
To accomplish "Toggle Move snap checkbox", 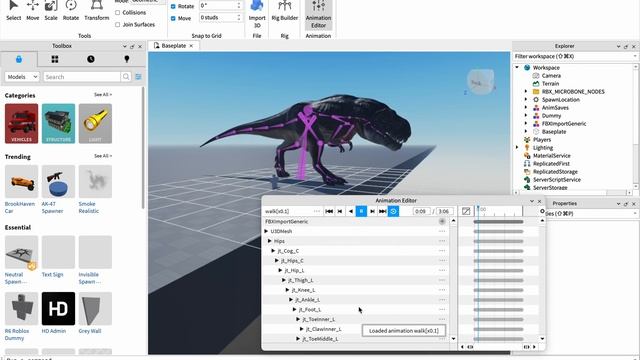I will (x=173, y=18).
